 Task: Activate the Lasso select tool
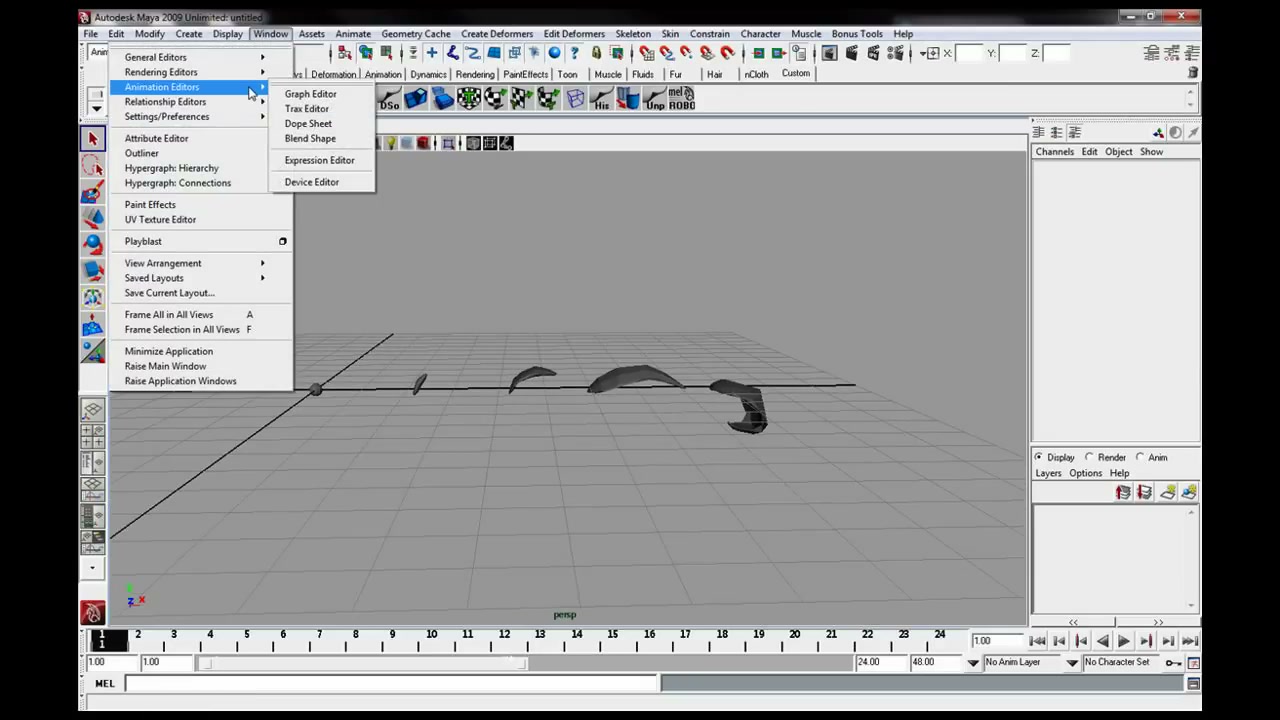point(93,166)
